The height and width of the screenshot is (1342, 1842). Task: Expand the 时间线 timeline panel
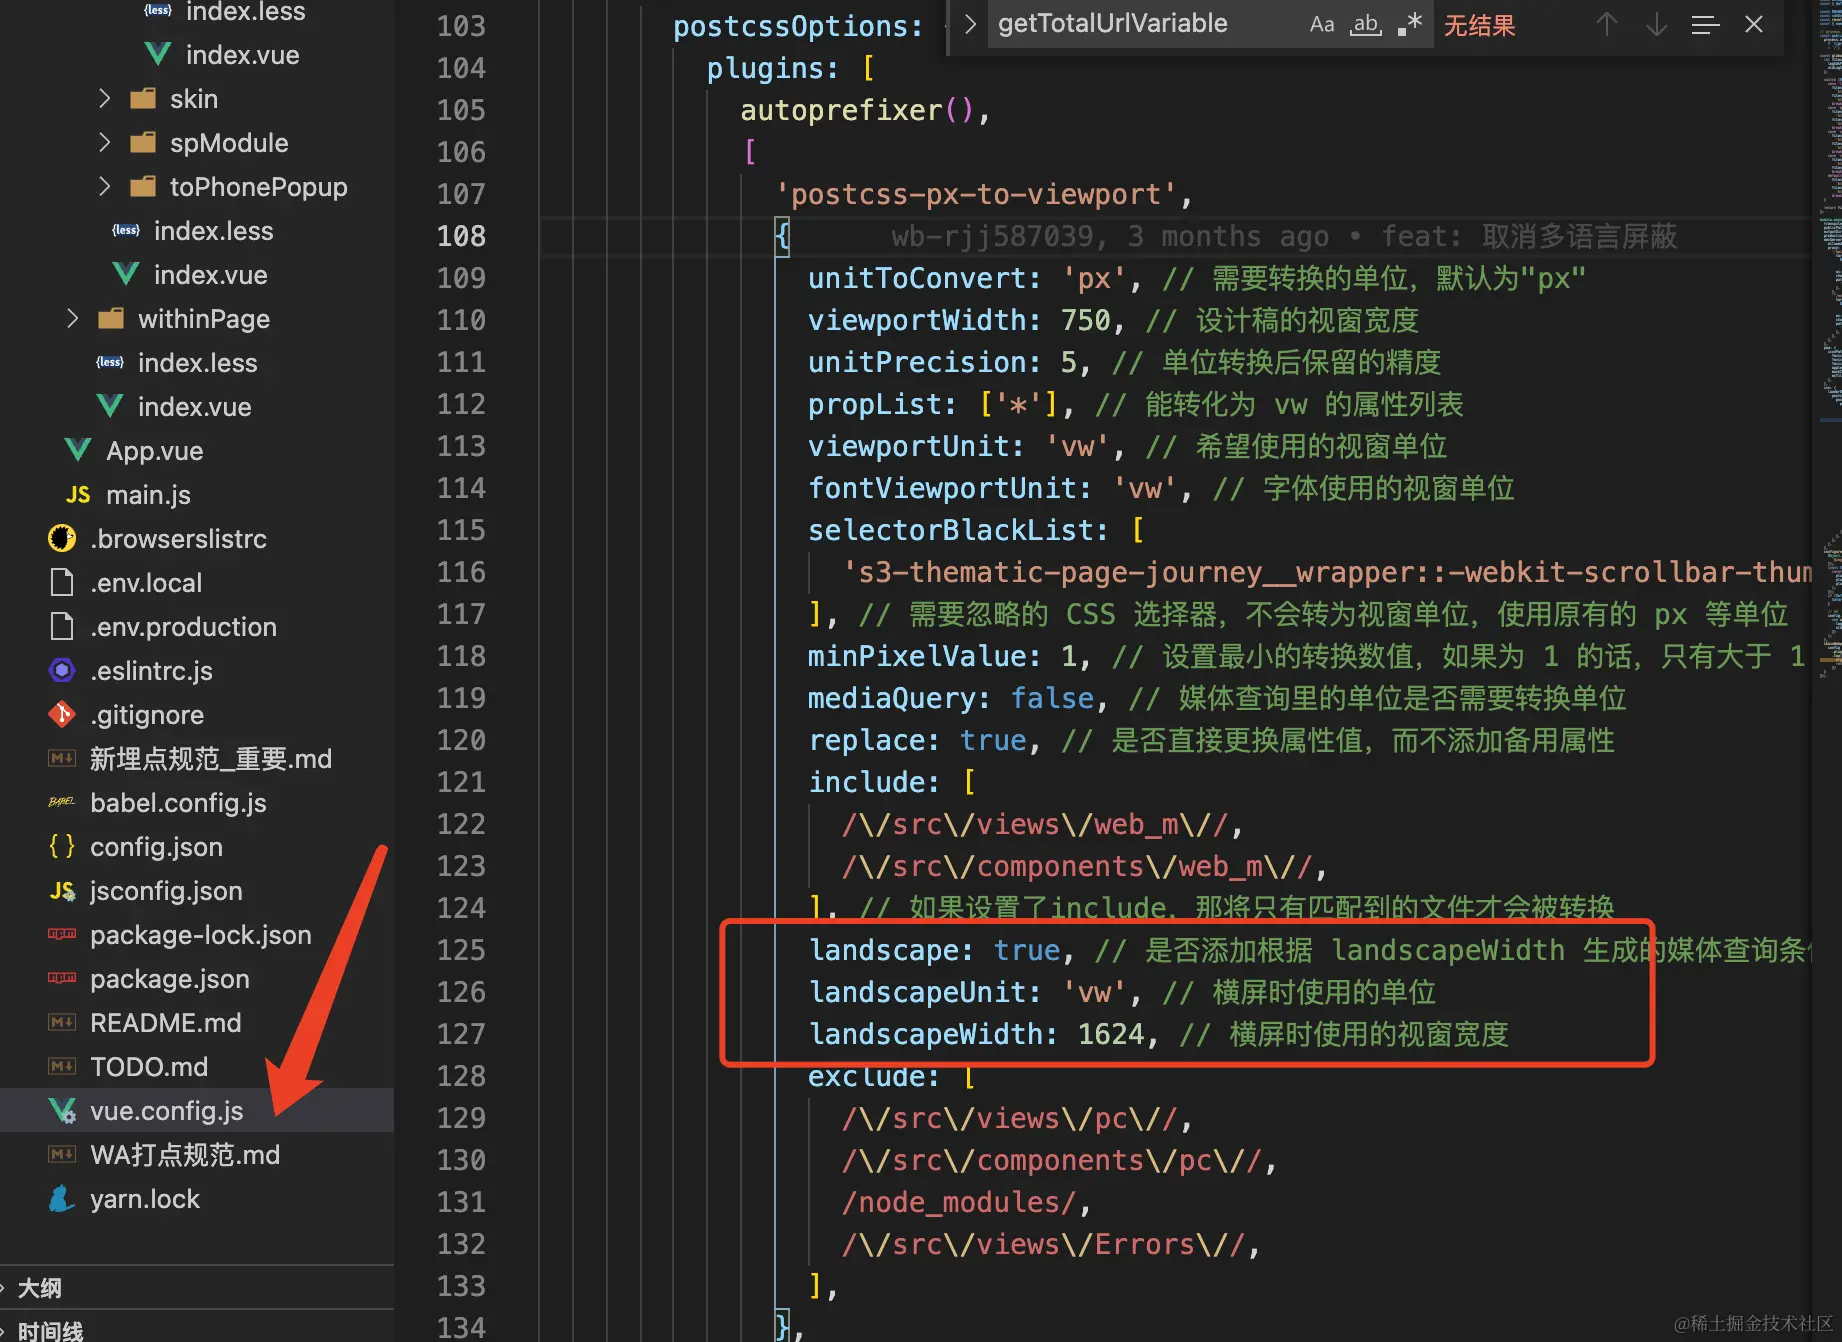(x=50, y=1330)
